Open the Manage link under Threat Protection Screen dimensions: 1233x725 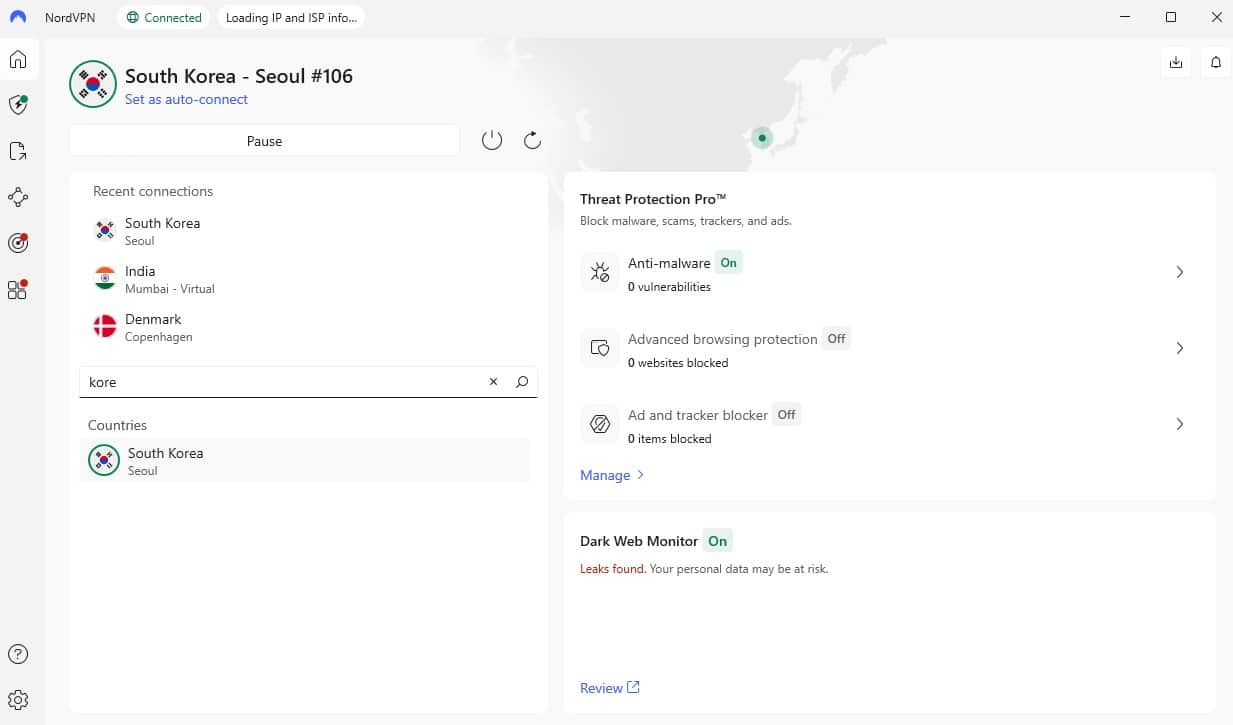click(611, 475)
